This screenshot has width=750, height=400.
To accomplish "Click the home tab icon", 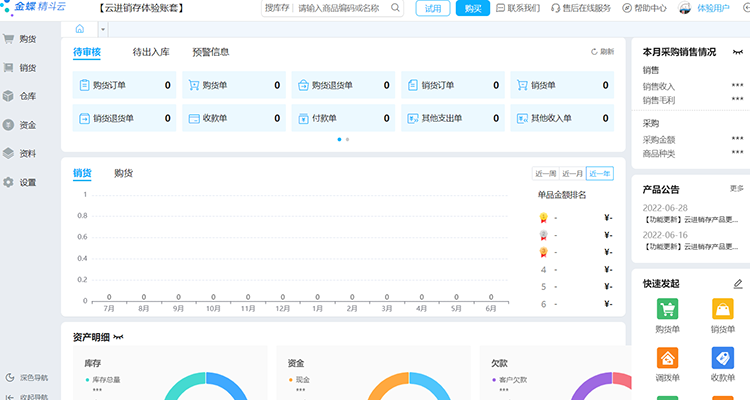I will pos(79,28).
